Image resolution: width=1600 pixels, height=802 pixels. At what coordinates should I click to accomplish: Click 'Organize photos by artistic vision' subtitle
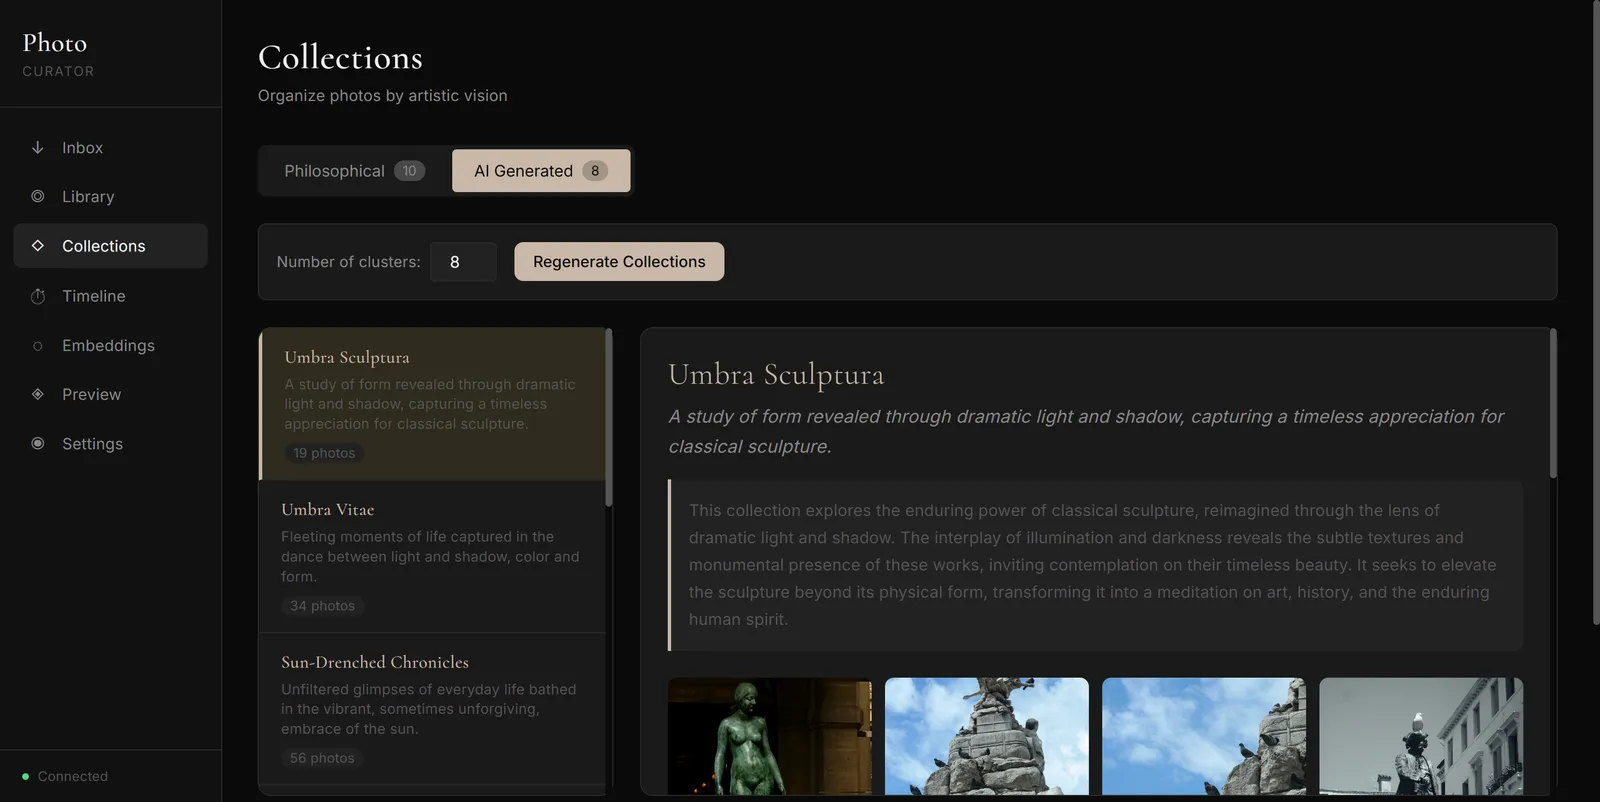pos(382,95)
